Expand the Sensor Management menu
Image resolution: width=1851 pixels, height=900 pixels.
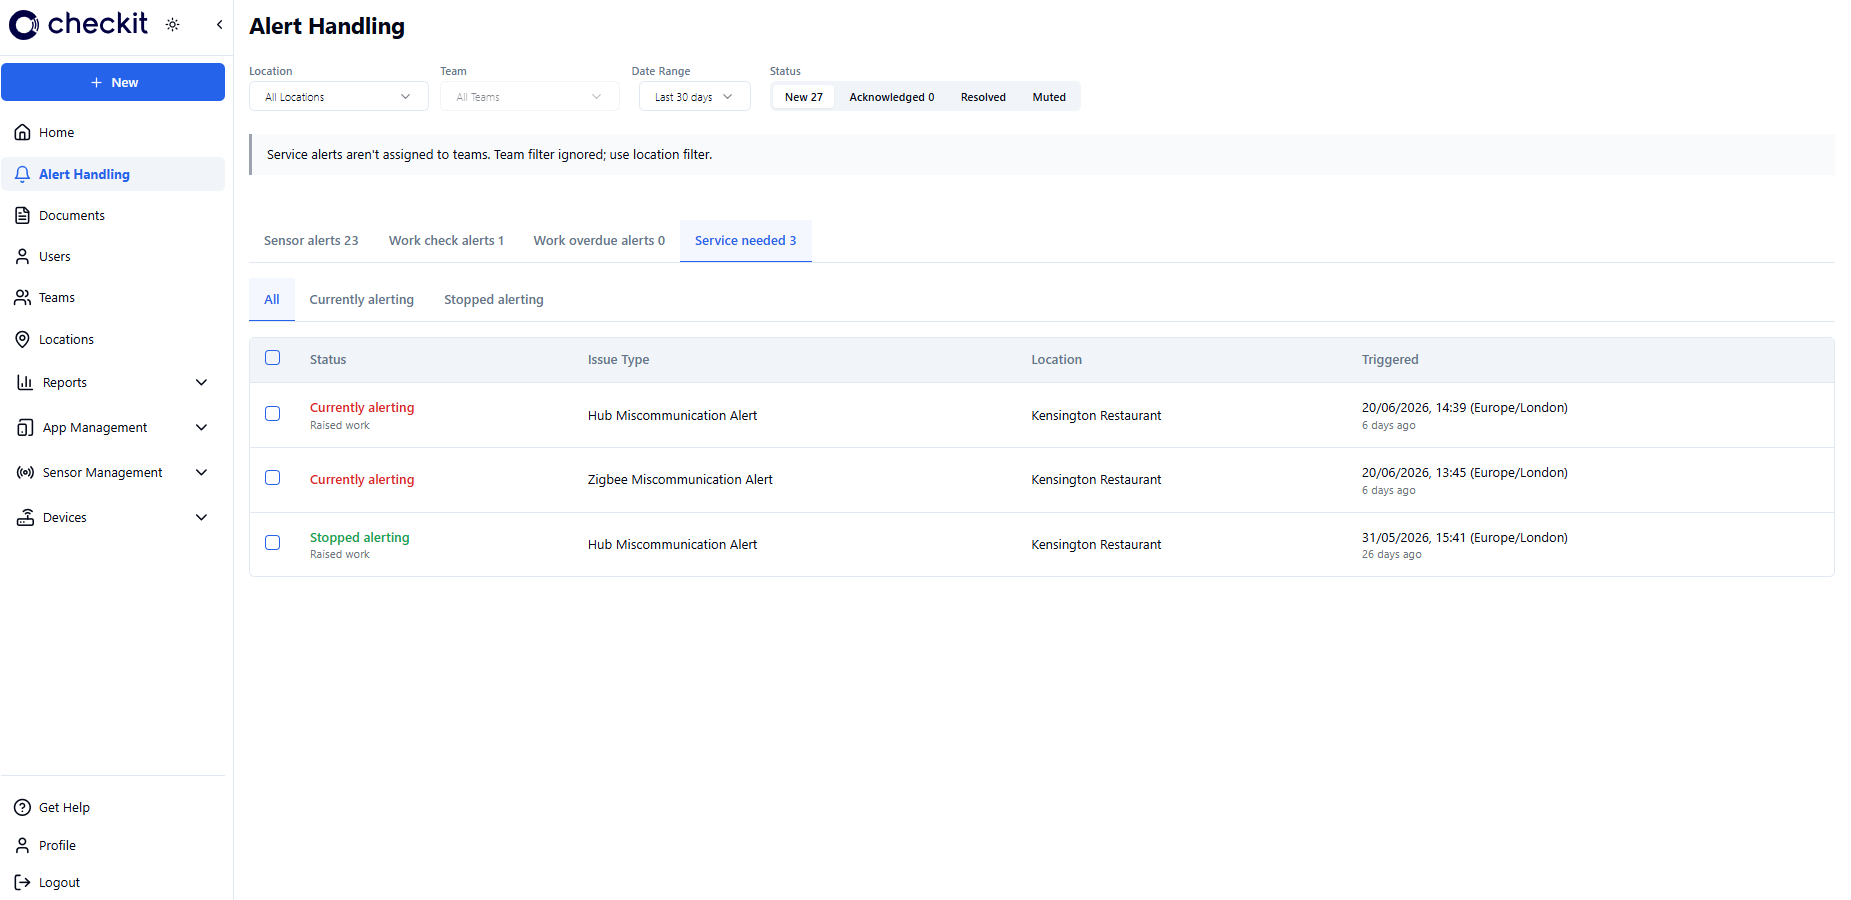[113, 472]
